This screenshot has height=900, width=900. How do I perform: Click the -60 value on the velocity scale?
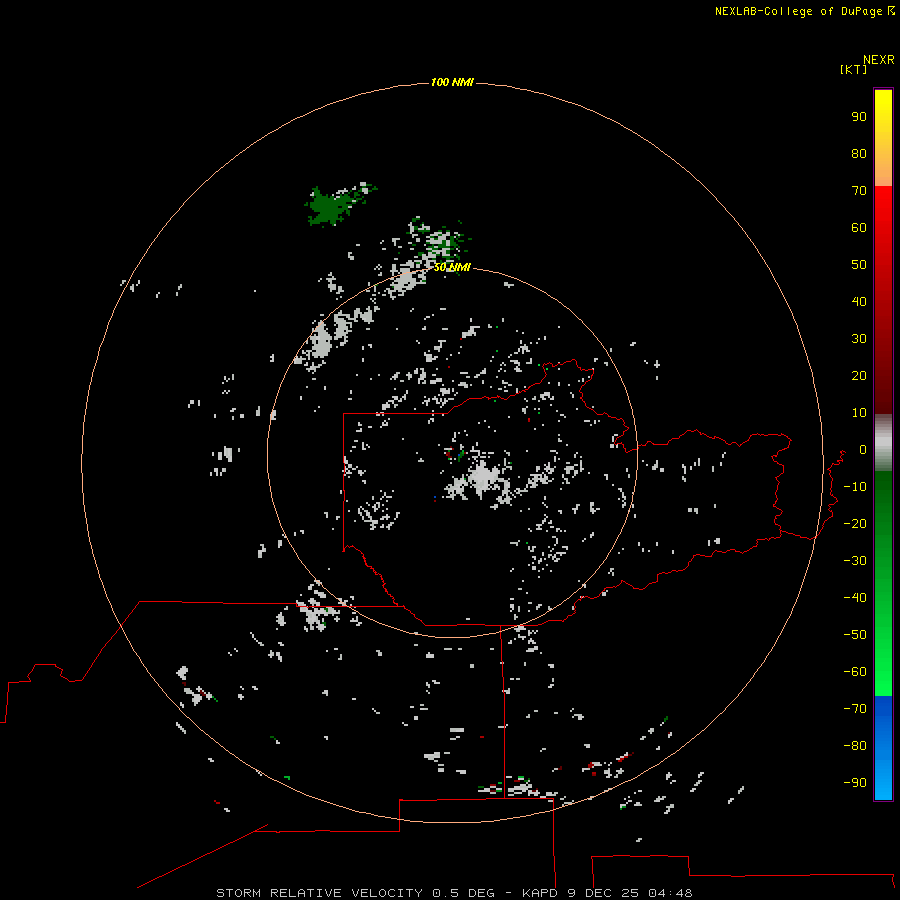point(855,672)
